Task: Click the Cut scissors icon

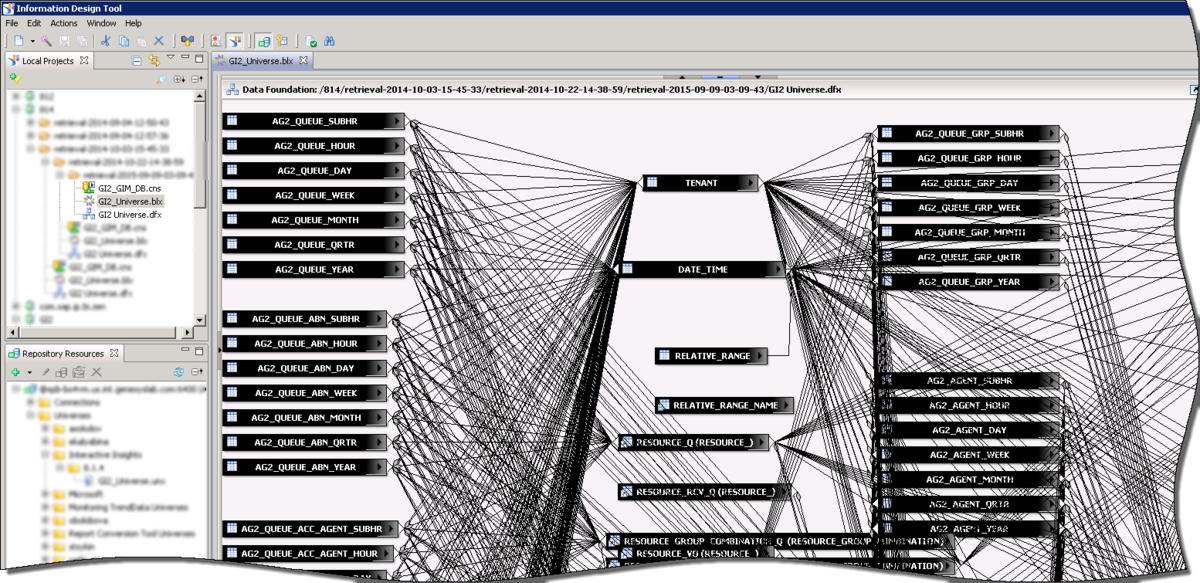Action: coord(105,41)
